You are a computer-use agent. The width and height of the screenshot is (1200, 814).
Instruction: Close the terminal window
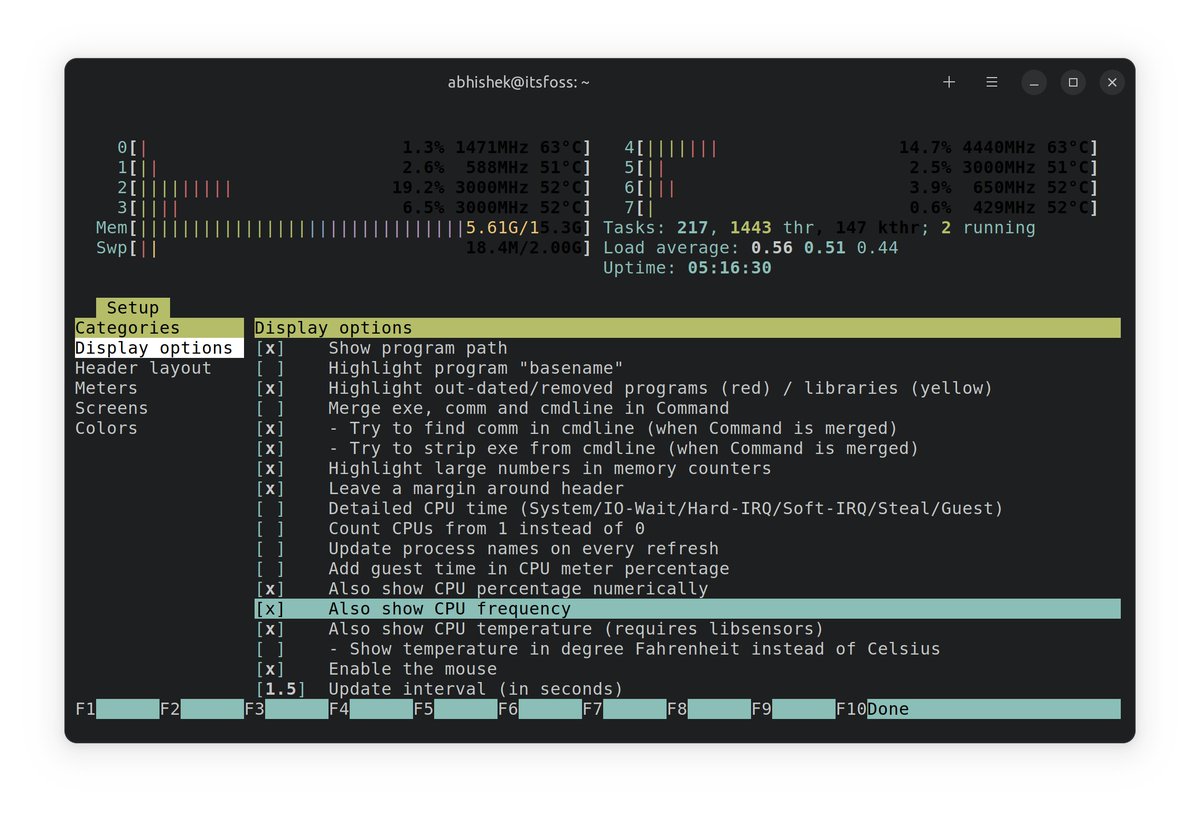click(1112, 82)
